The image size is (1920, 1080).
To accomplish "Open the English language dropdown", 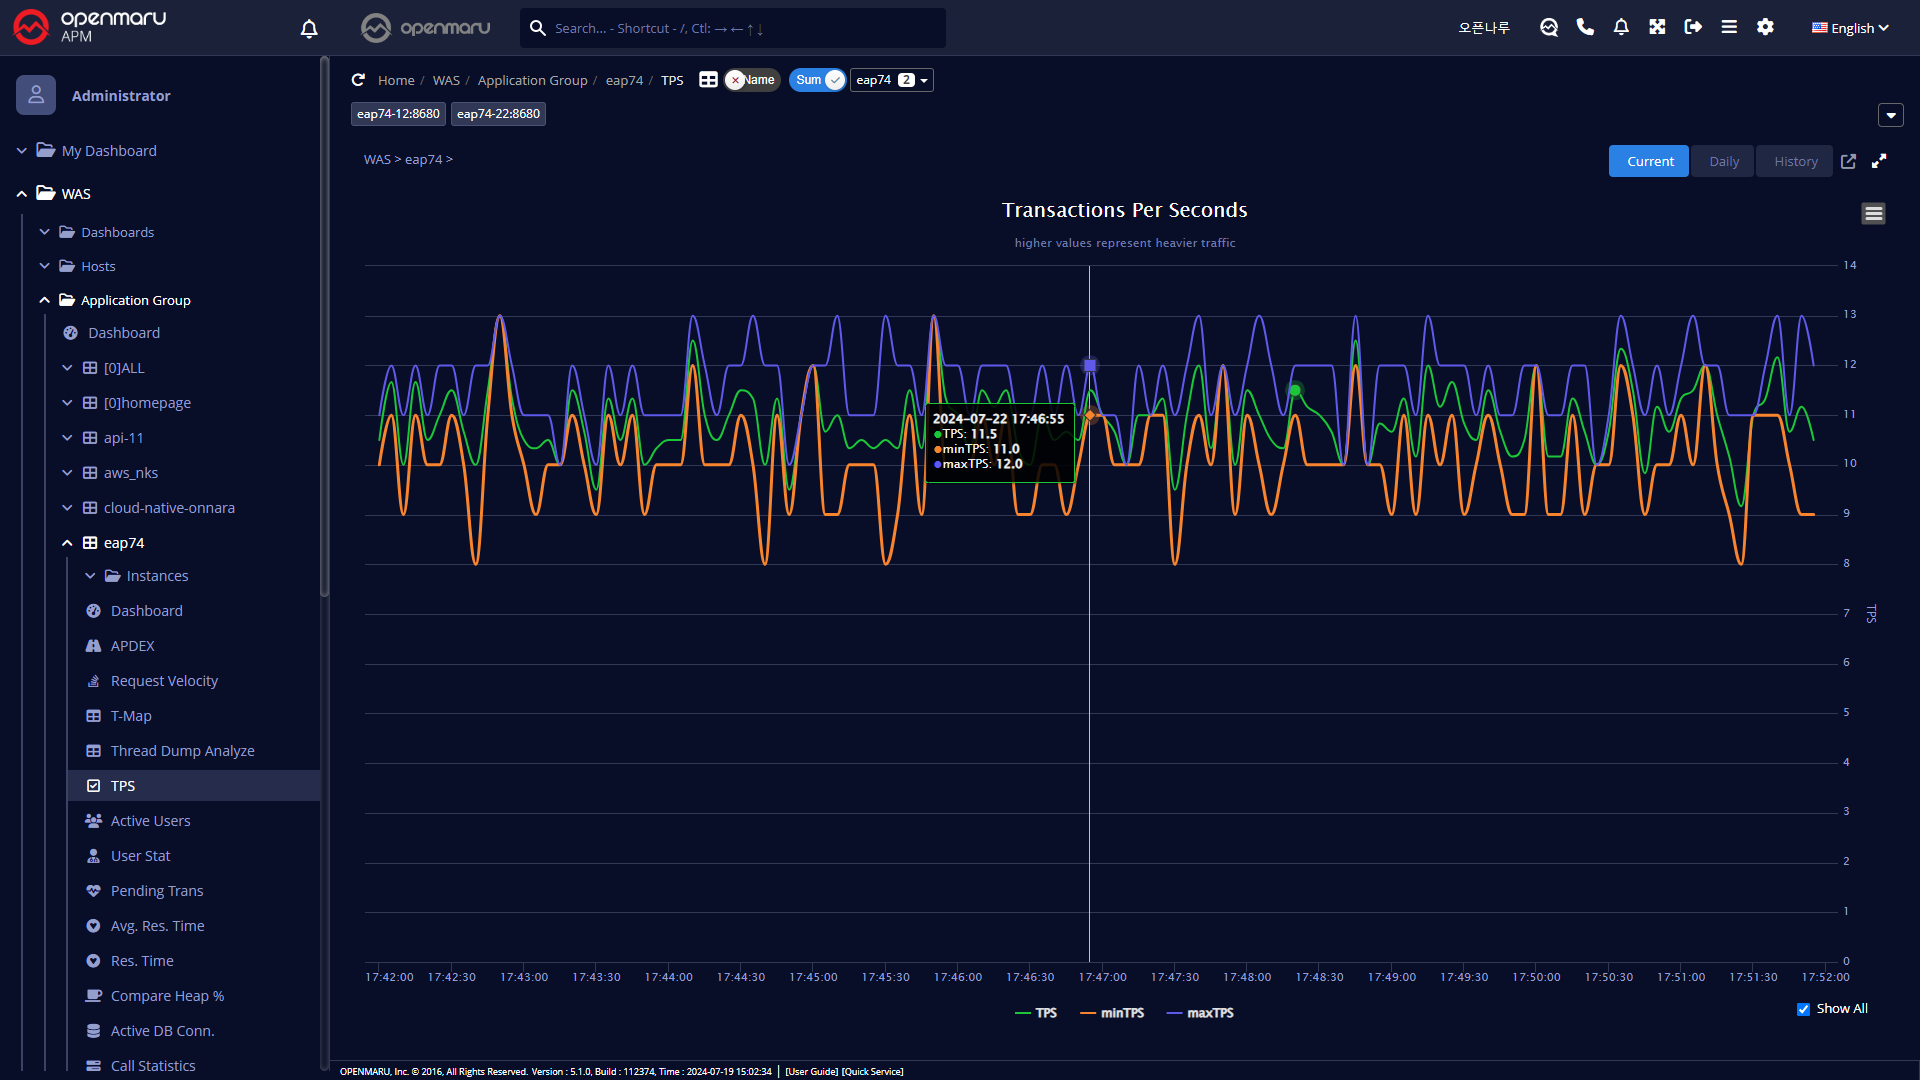I will [x=1850, y=28].
